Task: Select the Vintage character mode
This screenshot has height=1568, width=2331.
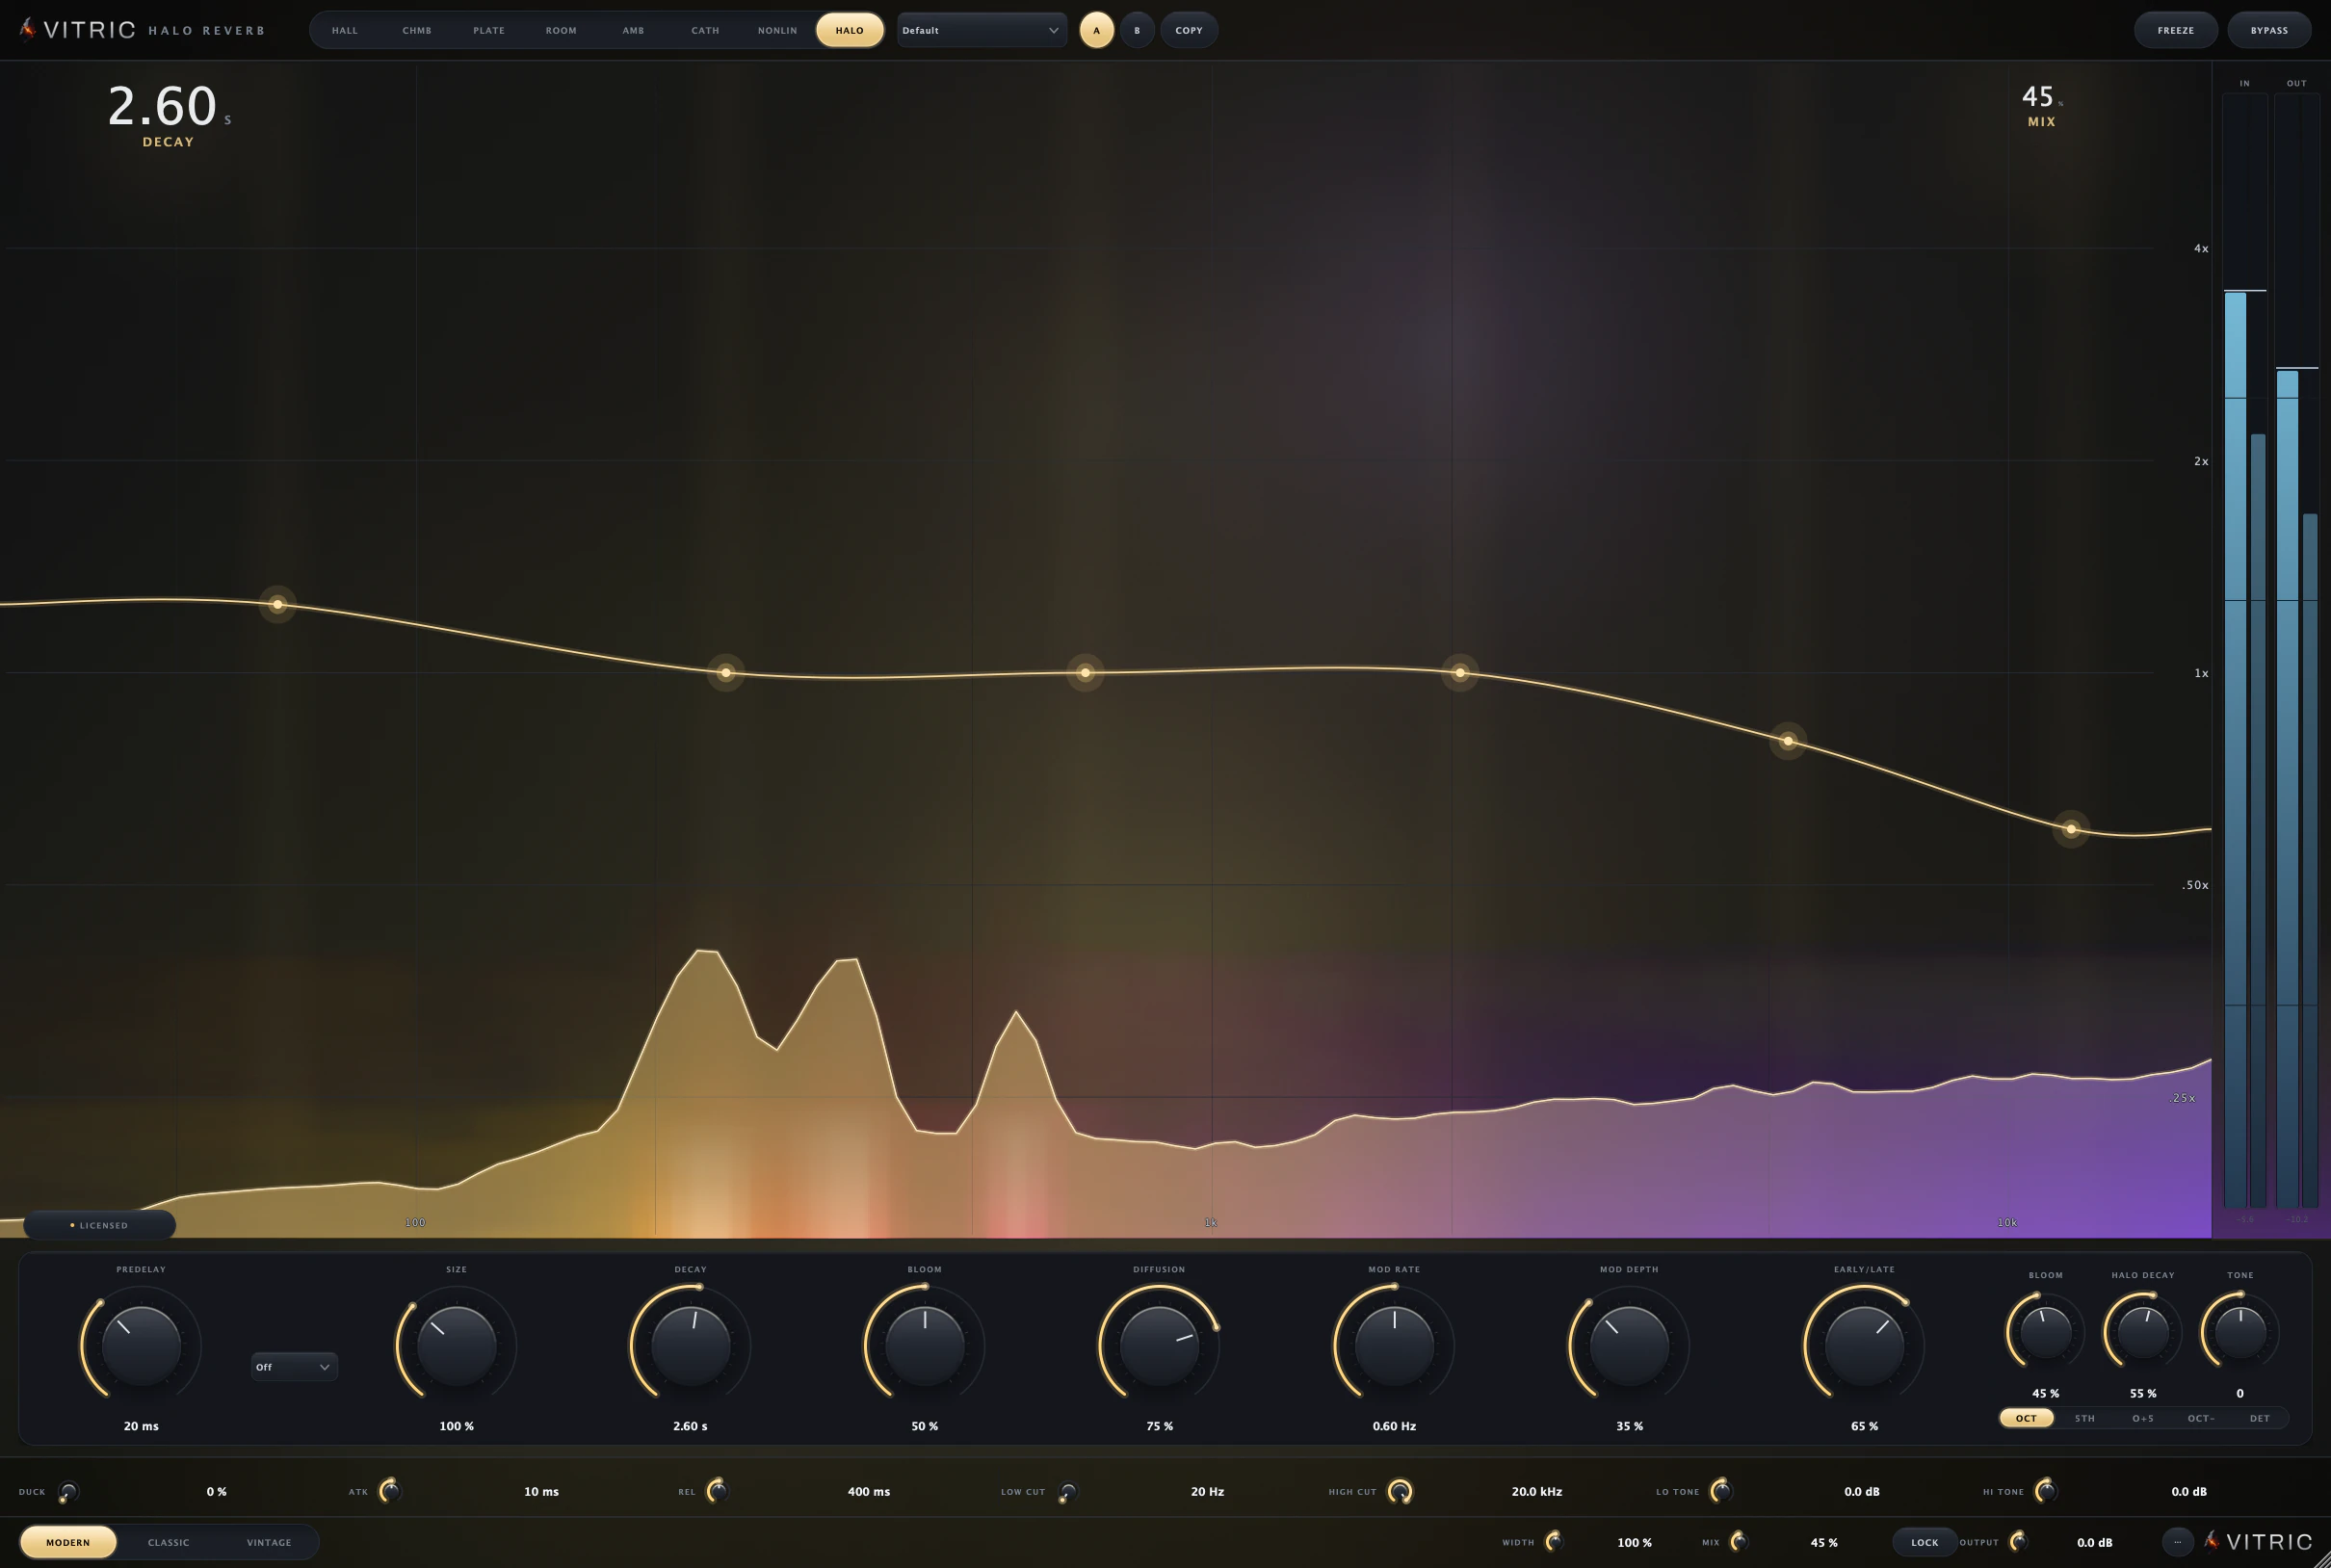Action: coord(269,1542)
